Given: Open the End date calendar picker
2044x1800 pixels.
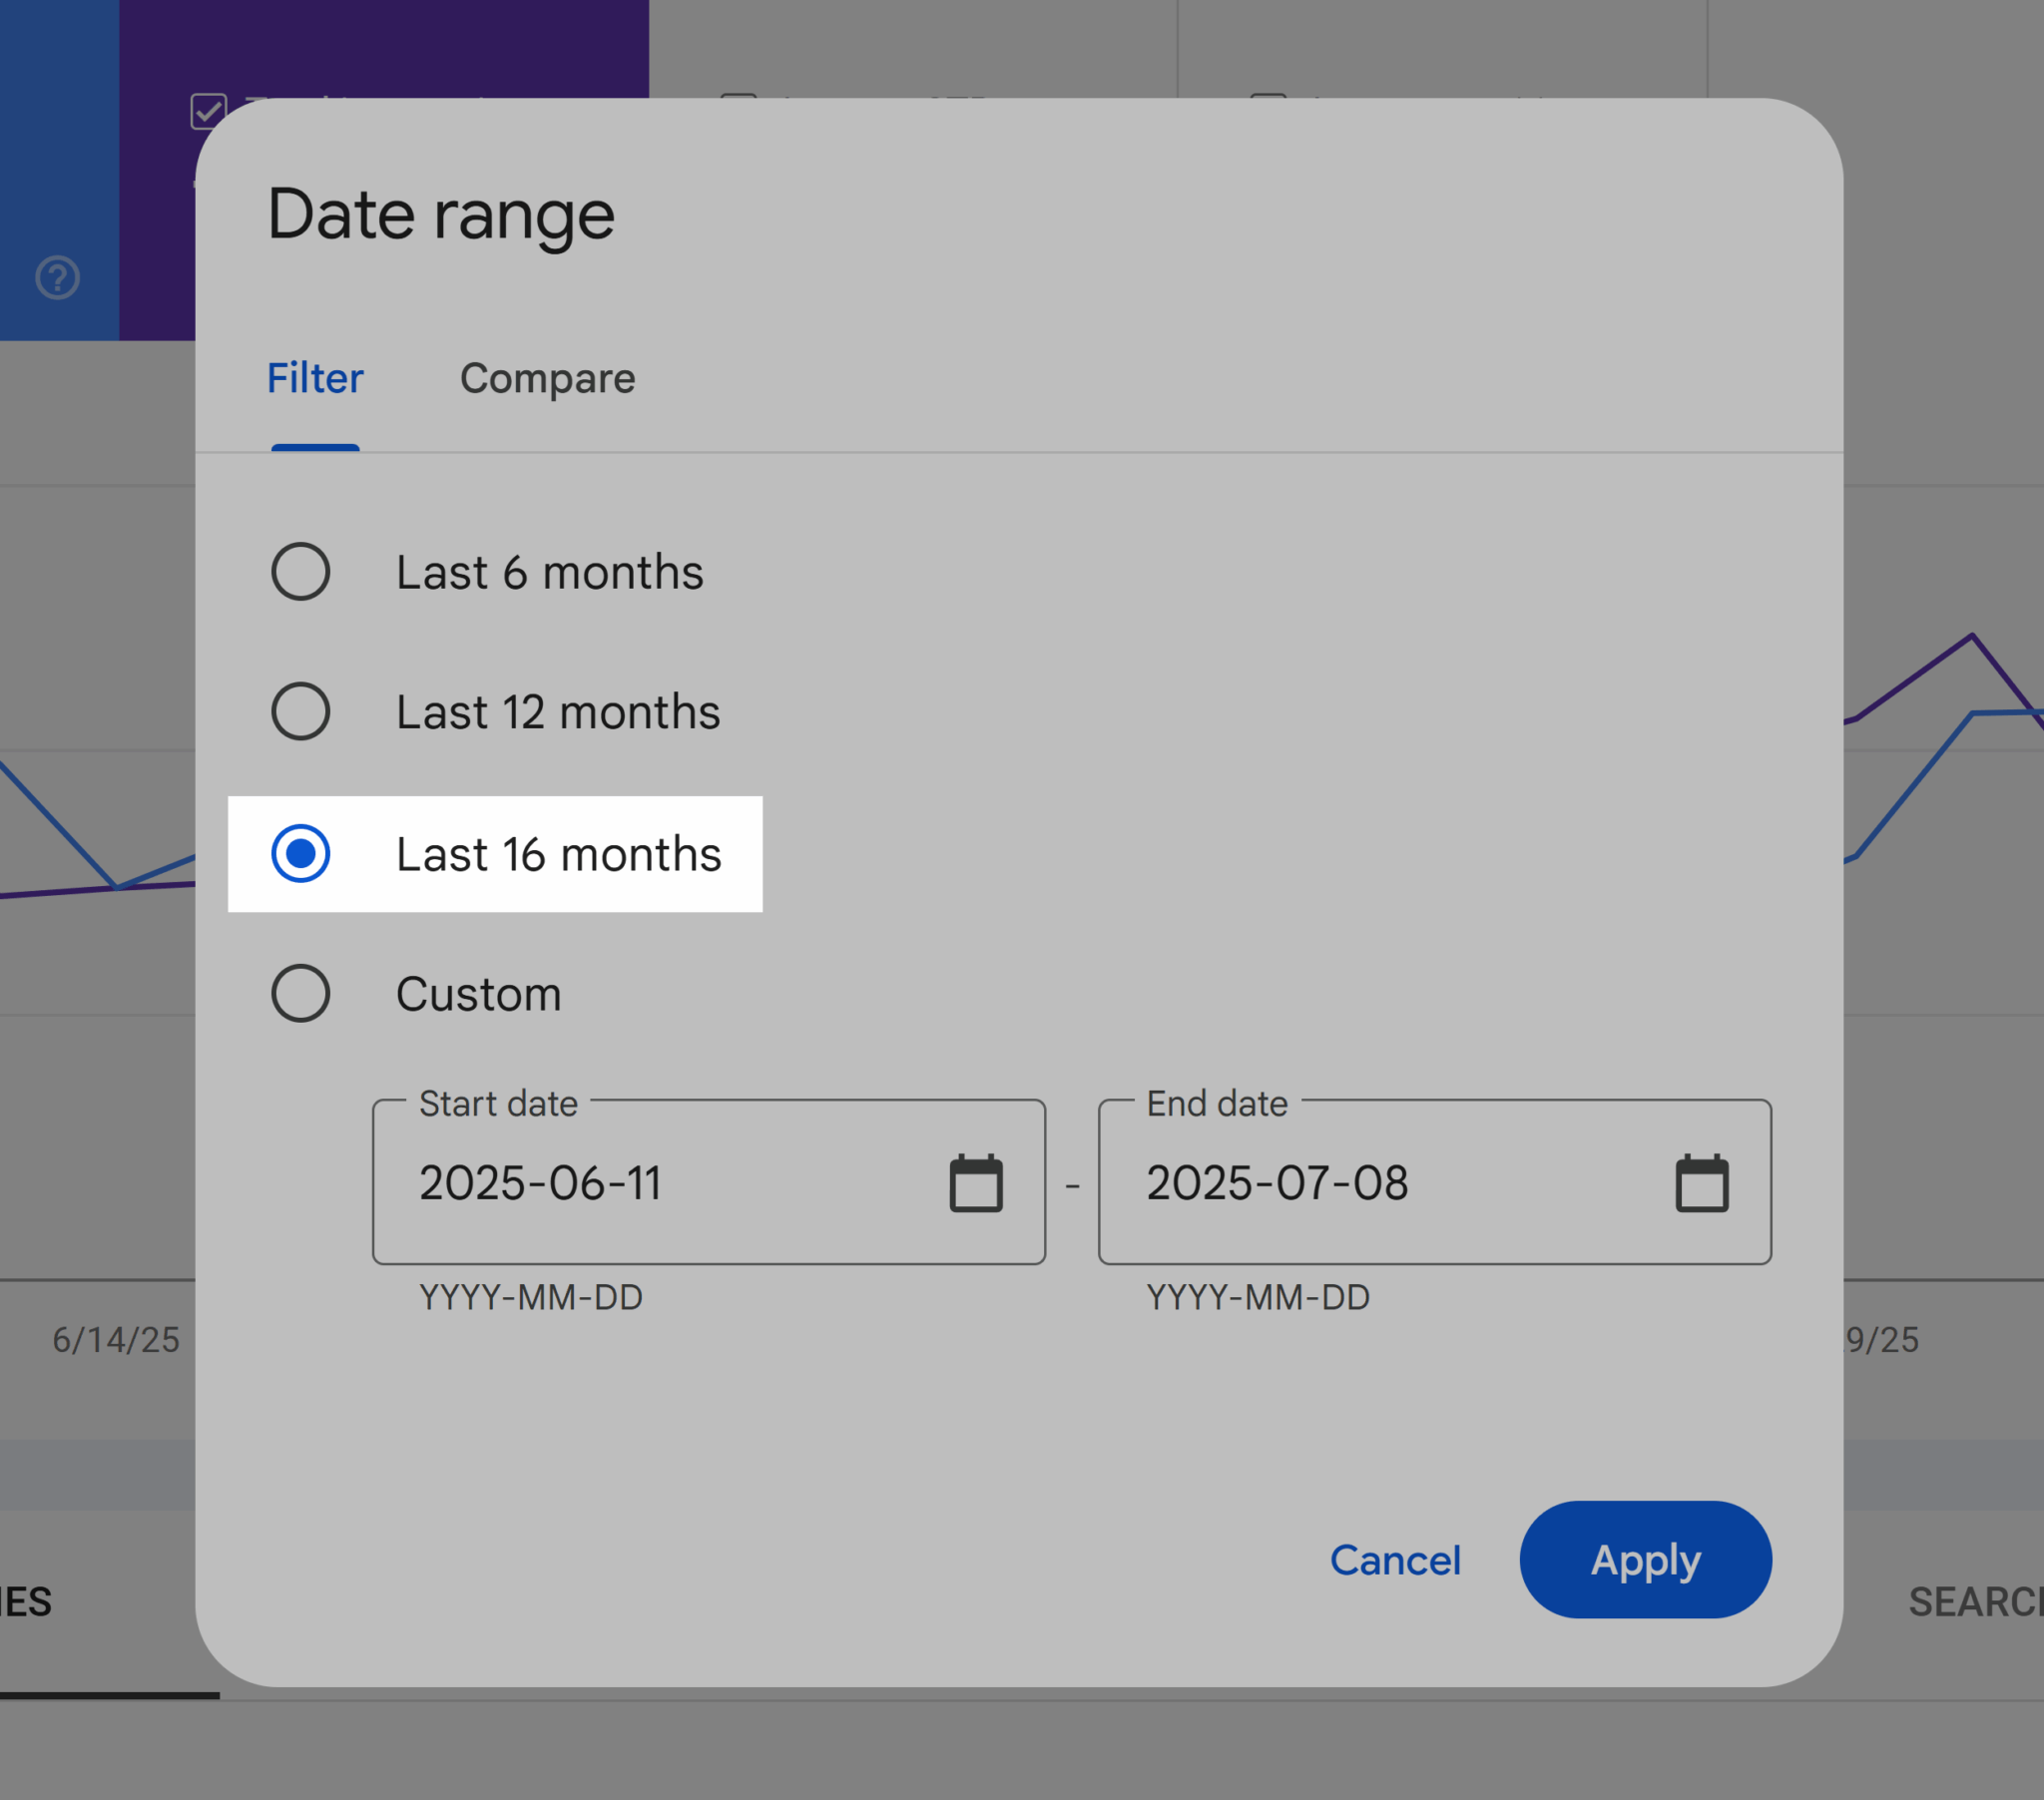Looking at the screenshot, I should pyautogui.click(x=1702, y=1183).
